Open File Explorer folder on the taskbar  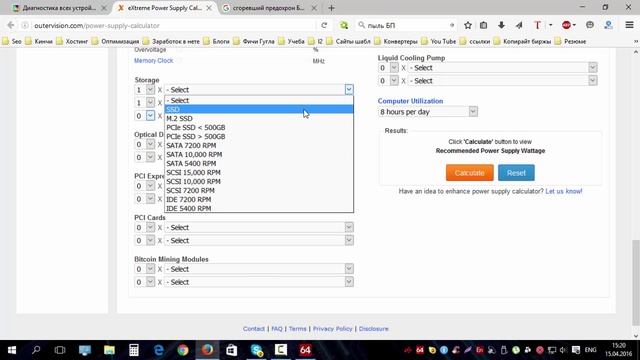coord(109,350)
